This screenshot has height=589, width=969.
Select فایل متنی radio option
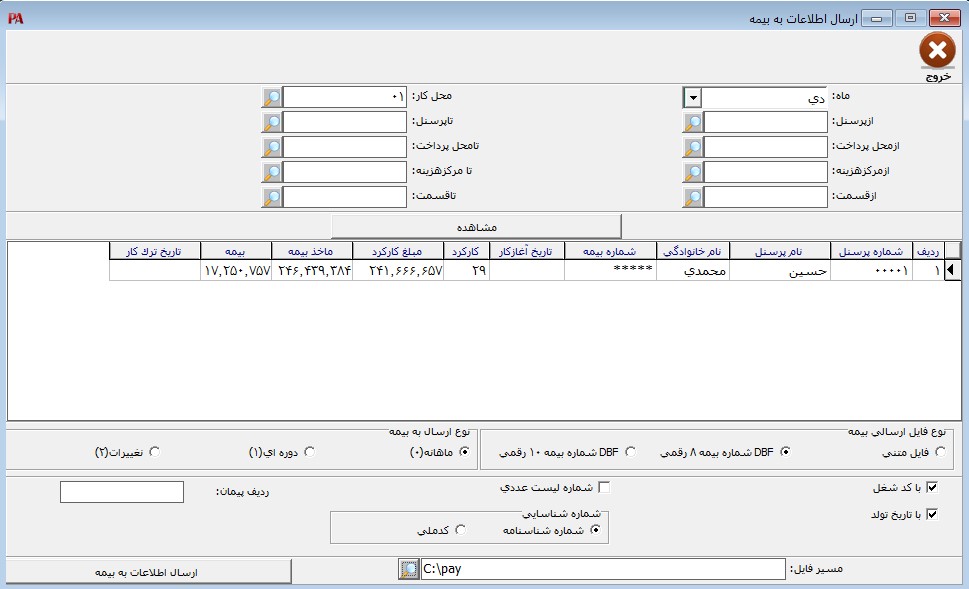(940, 452)
